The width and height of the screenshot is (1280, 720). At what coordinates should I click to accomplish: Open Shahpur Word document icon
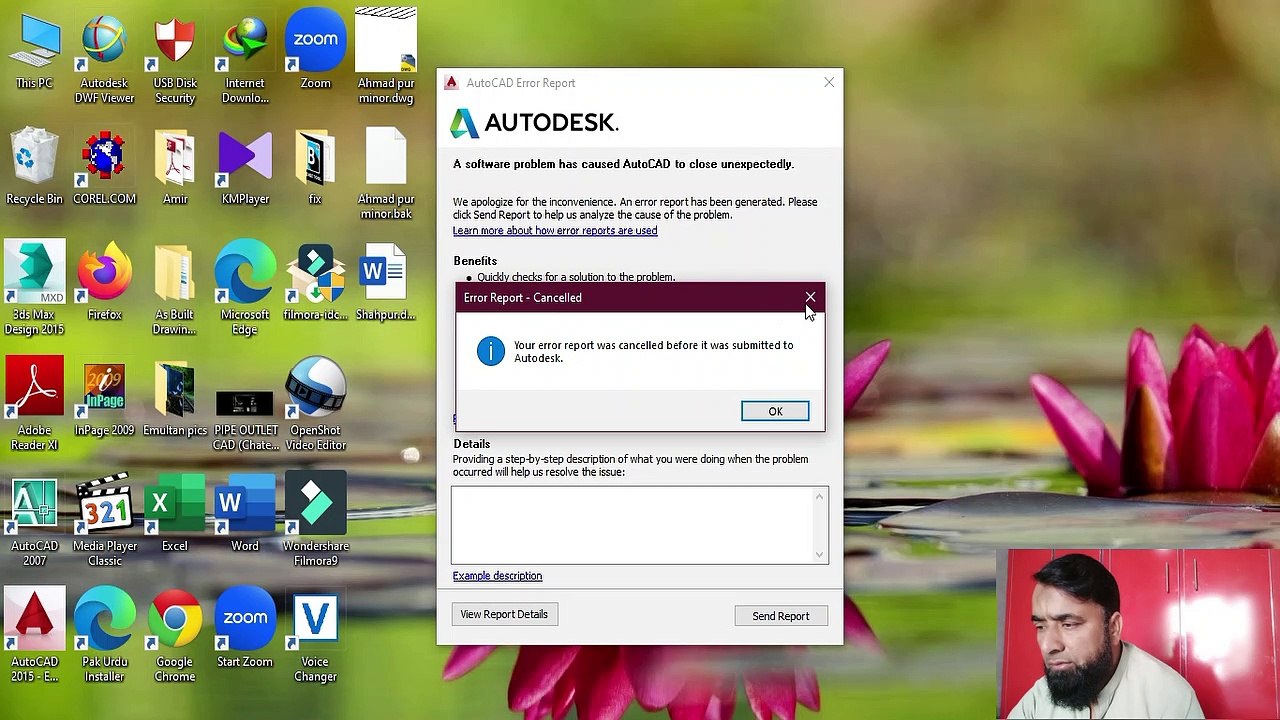pyautogui.click(x=386, y=283)
